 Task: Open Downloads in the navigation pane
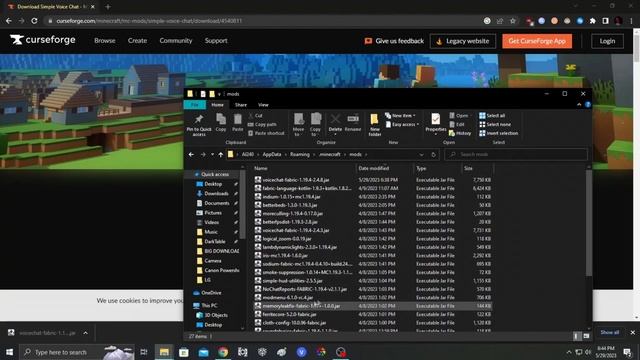(216, 193)
